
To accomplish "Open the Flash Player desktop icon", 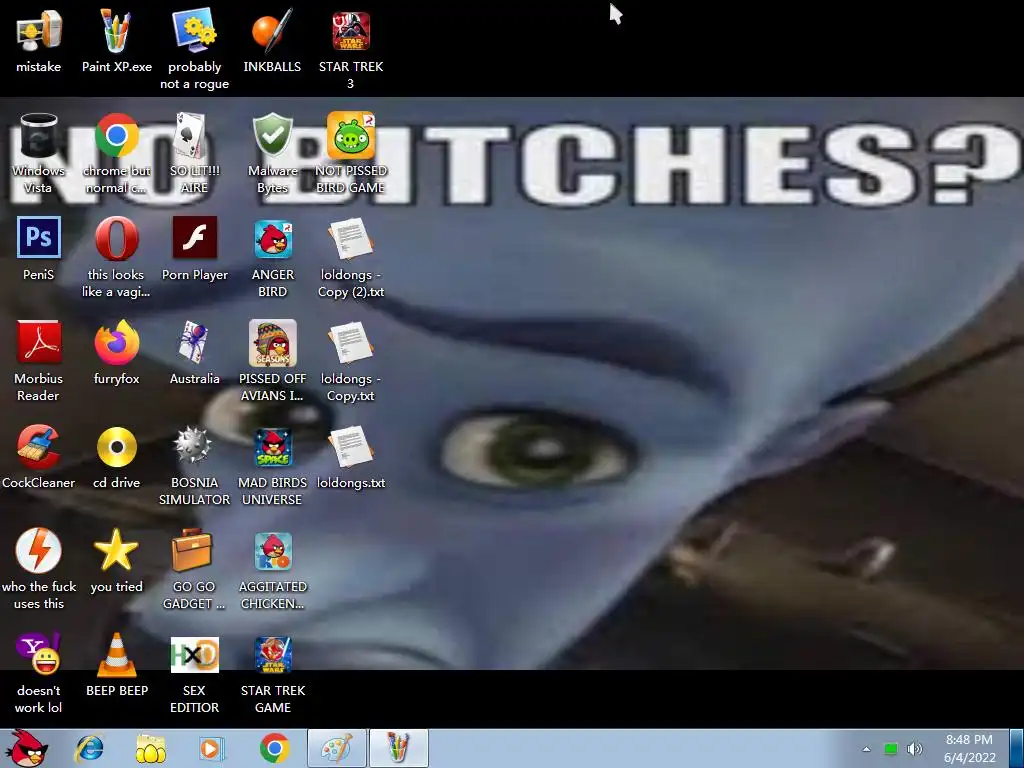I will (x=194, y=238).
